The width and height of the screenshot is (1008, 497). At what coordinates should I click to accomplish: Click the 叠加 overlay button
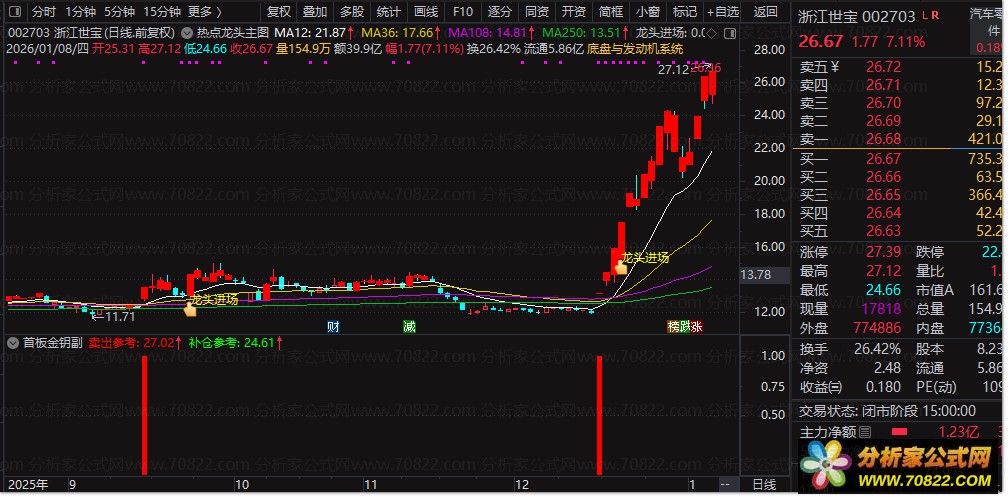tap(315, 12)
